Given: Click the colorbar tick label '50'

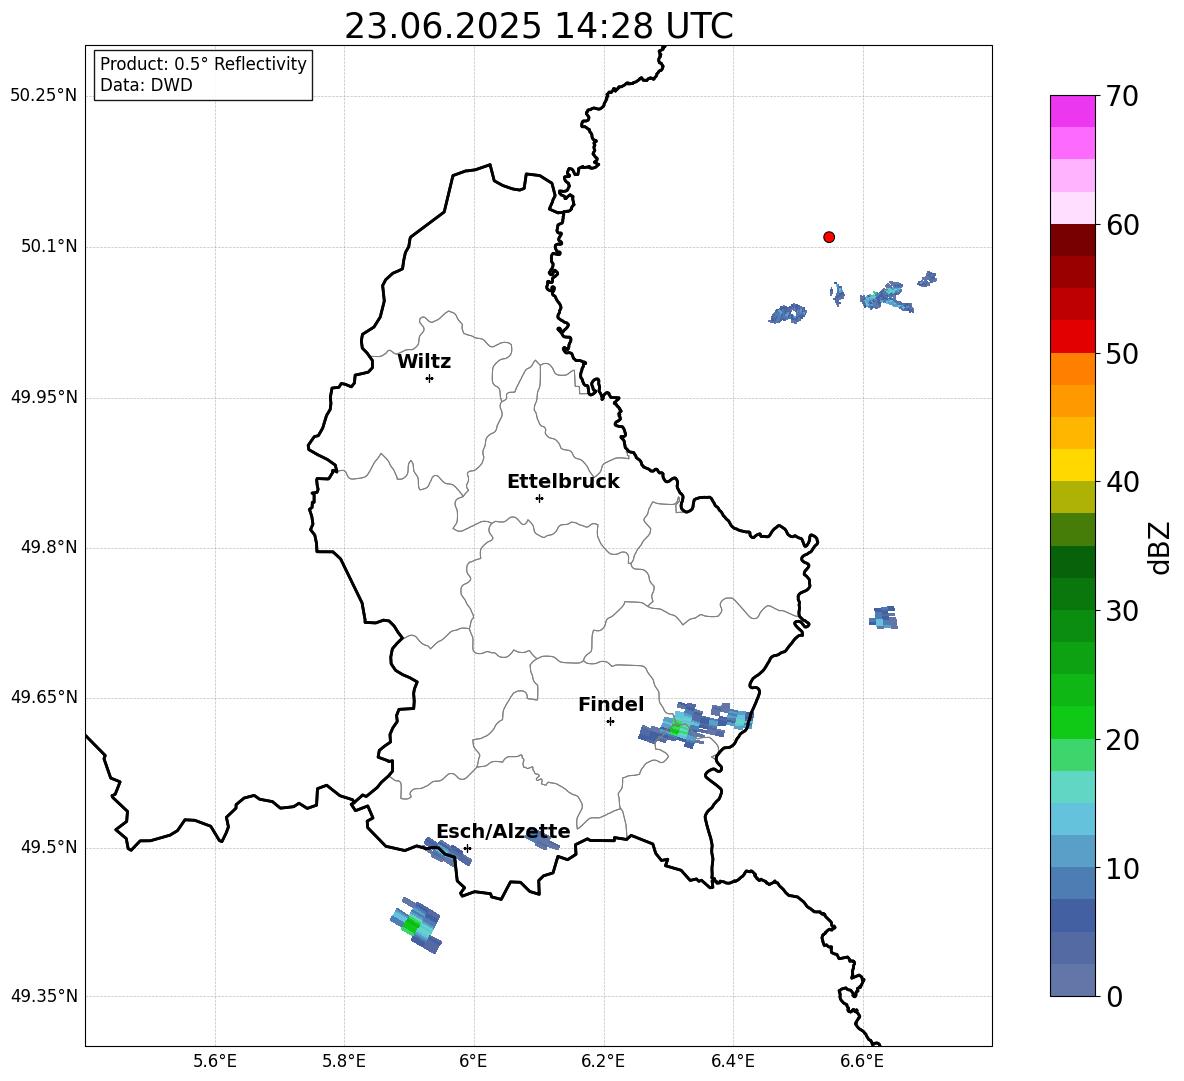Looking at the screenshot, I should coord(1123,354).
